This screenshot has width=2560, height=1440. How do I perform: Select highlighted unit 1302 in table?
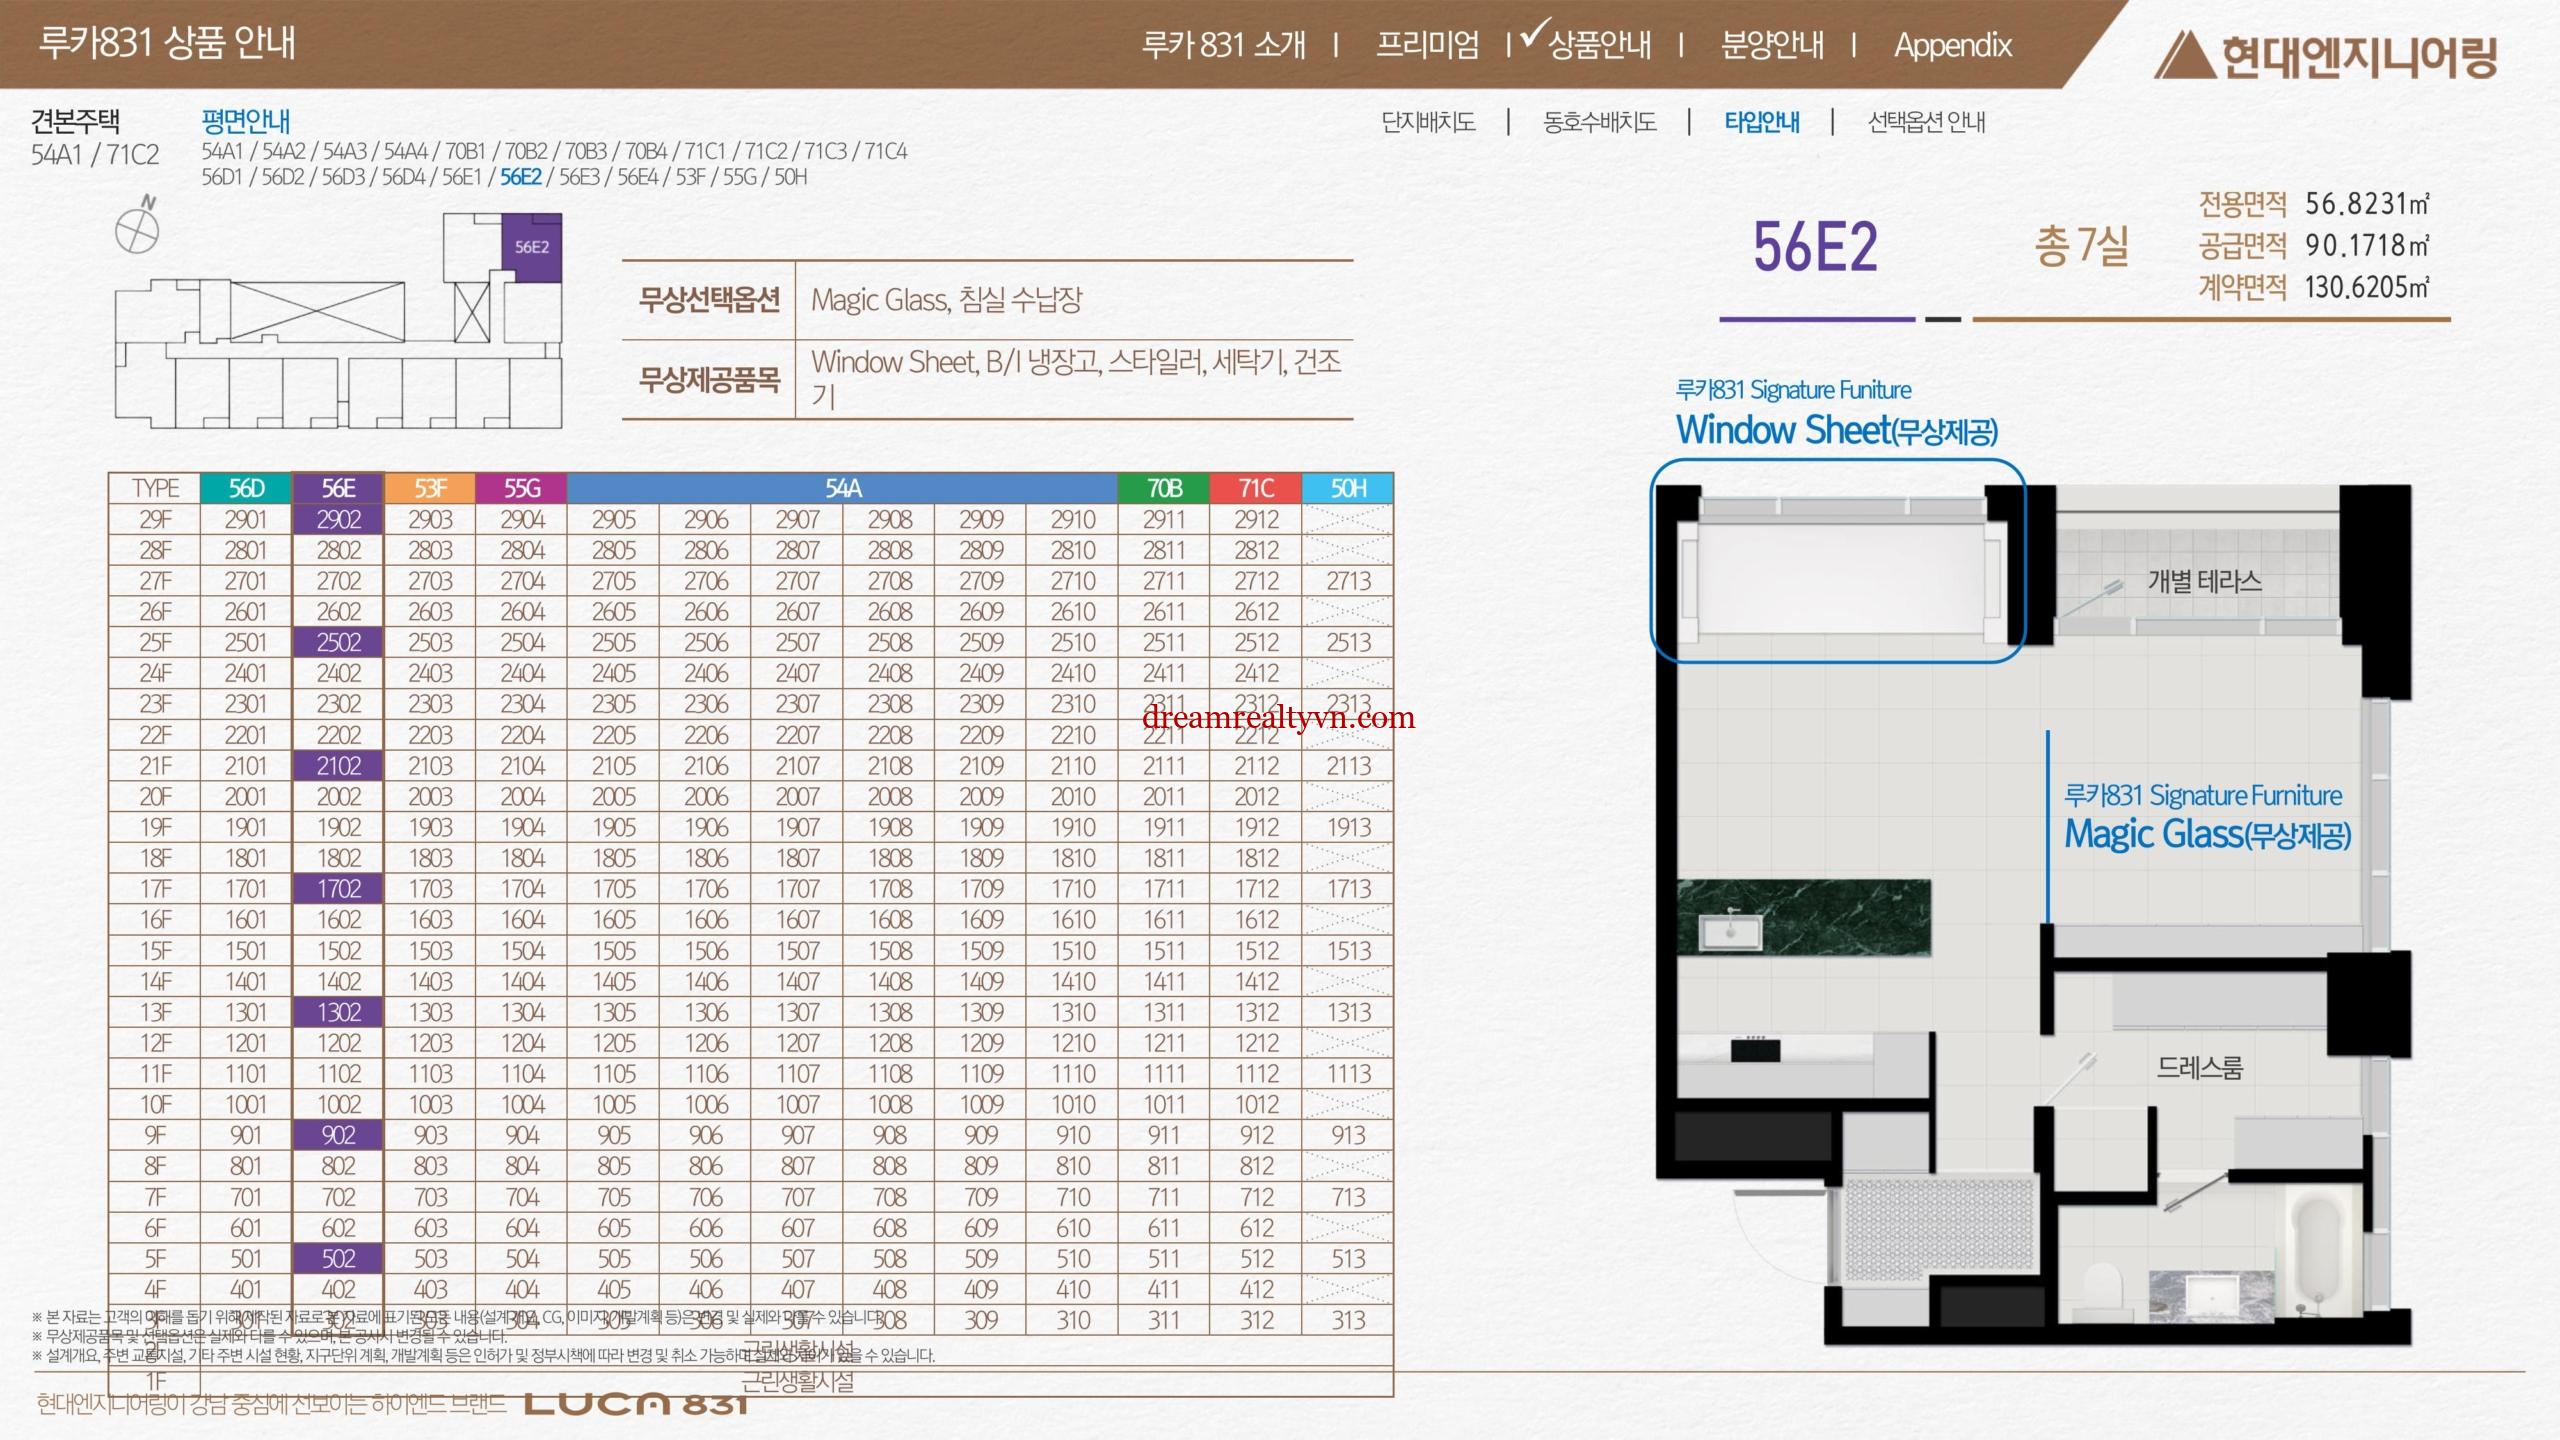(338, 1012)
